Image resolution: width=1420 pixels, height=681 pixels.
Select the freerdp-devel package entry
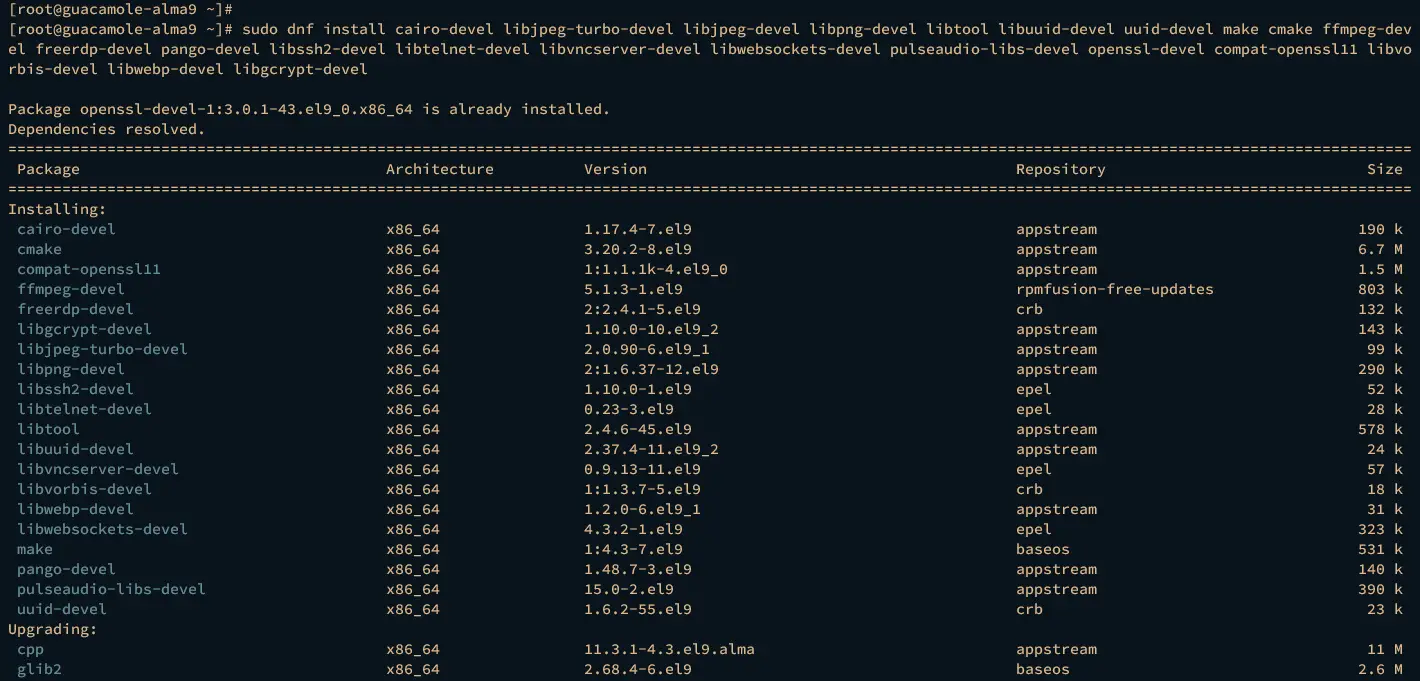pyautogui.click(x=75, y=309)
